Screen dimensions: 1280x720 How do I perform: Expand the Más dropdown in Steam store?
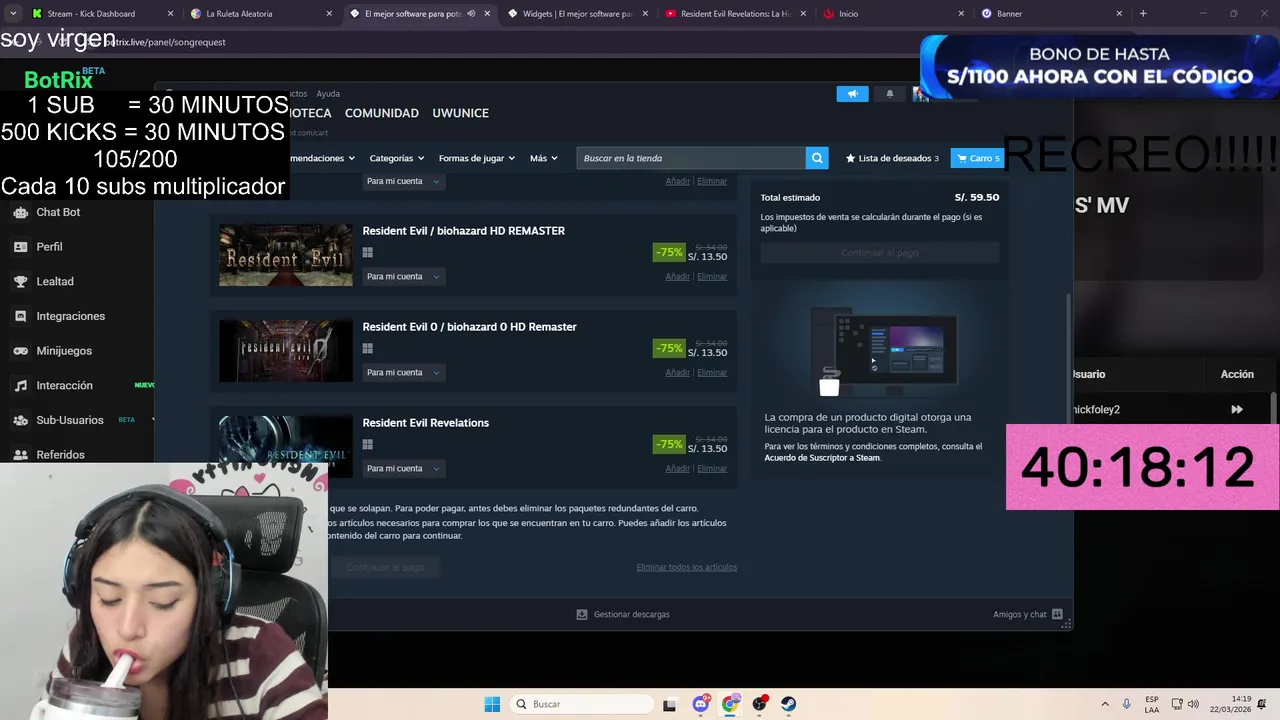coord(543,158)
